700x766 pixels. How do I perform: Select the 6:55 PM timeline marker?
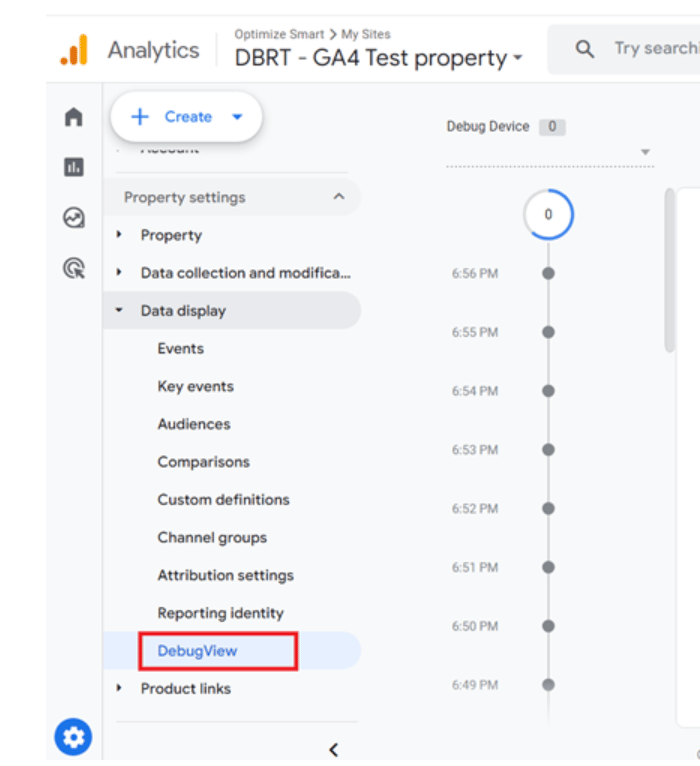click(x=548, y=332)
